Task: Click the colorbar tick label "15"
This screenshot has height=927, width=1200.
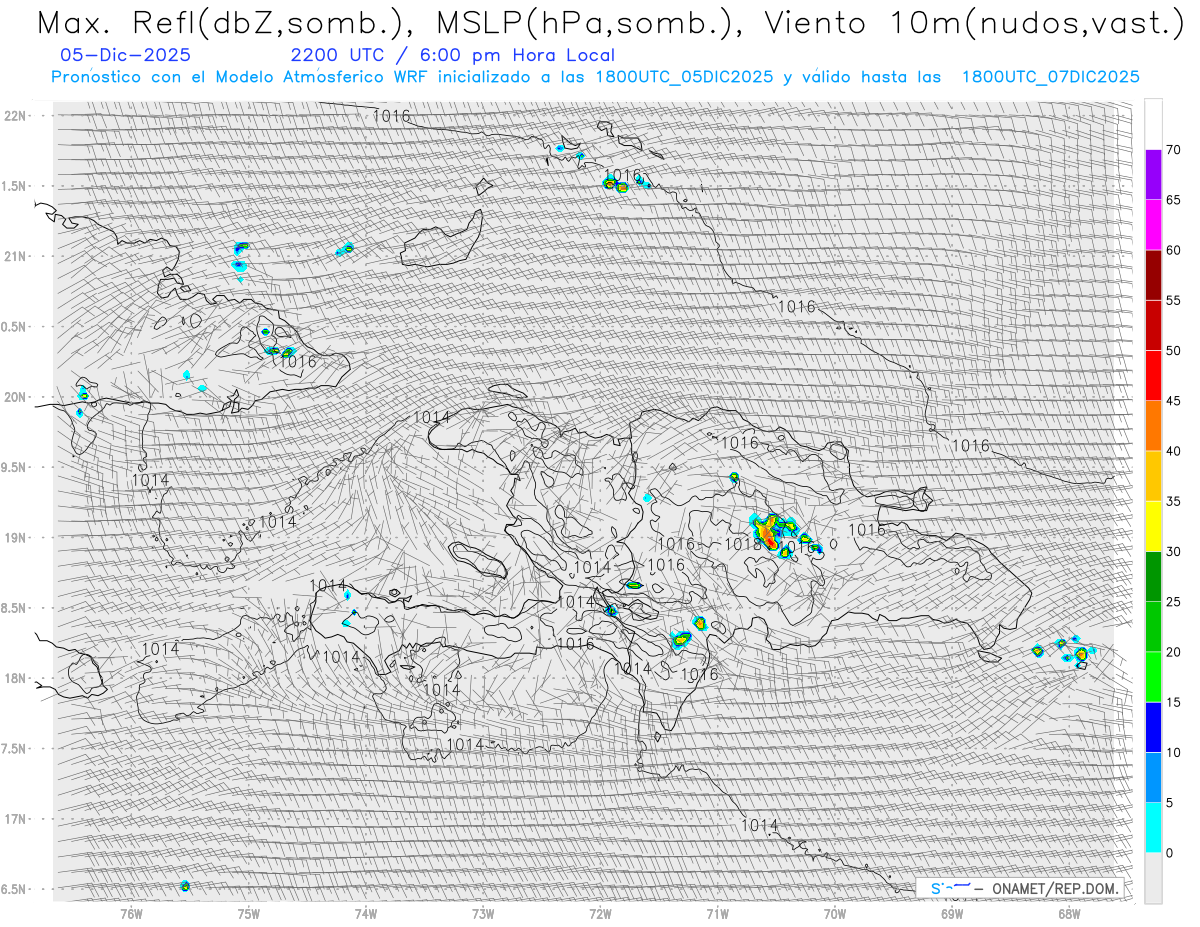Action: click(x=1173, y=702)
